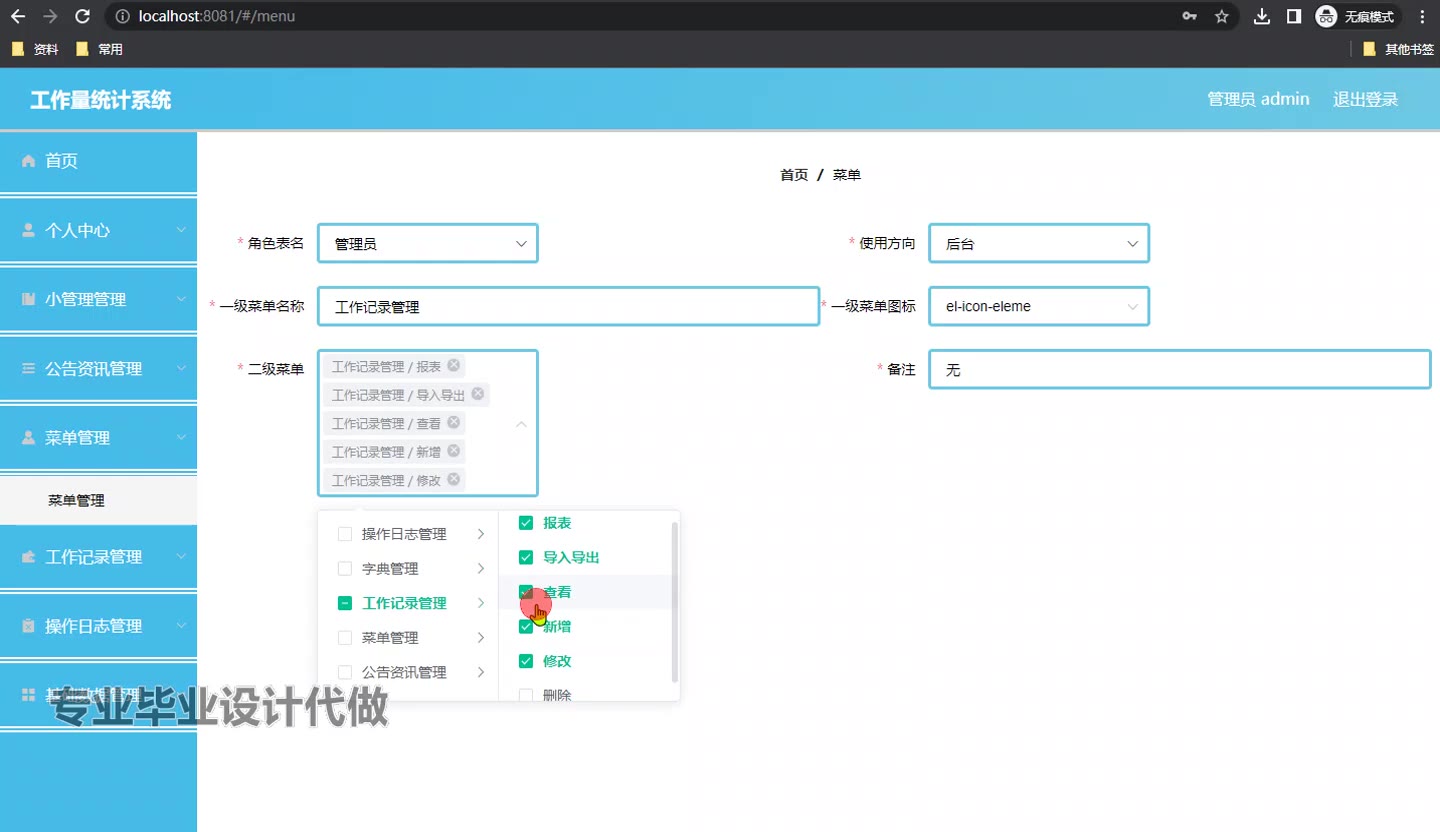The width and height of the screenshot is (1440, 832).
Task: Open the password key icon
Action: click(1189, 16)
